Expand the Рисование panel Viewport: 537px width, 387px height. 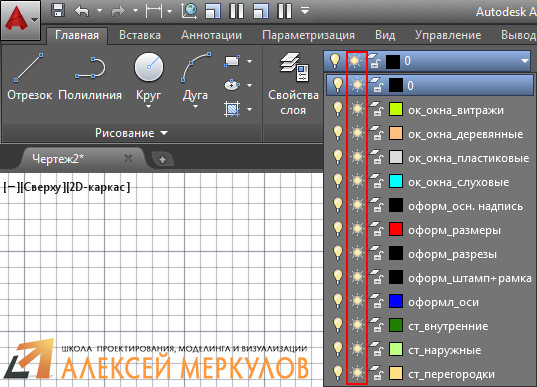click(132, 133)
